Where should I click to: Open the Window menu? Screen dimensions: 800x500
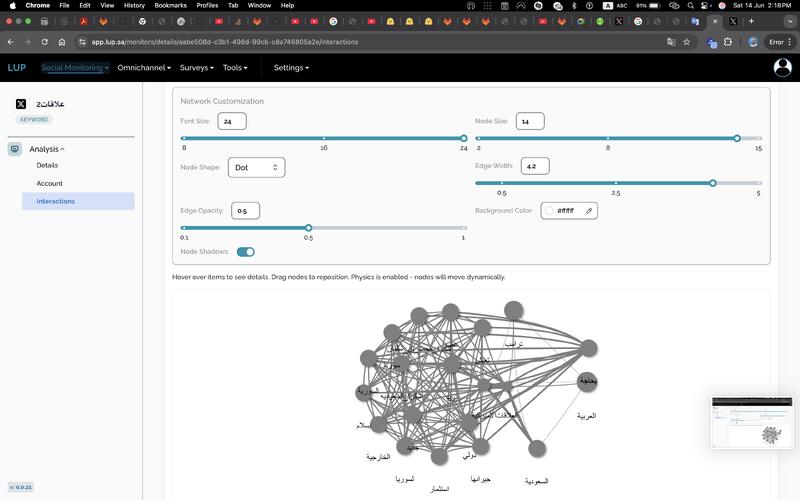pyautogui.click(x=259, y=6)
